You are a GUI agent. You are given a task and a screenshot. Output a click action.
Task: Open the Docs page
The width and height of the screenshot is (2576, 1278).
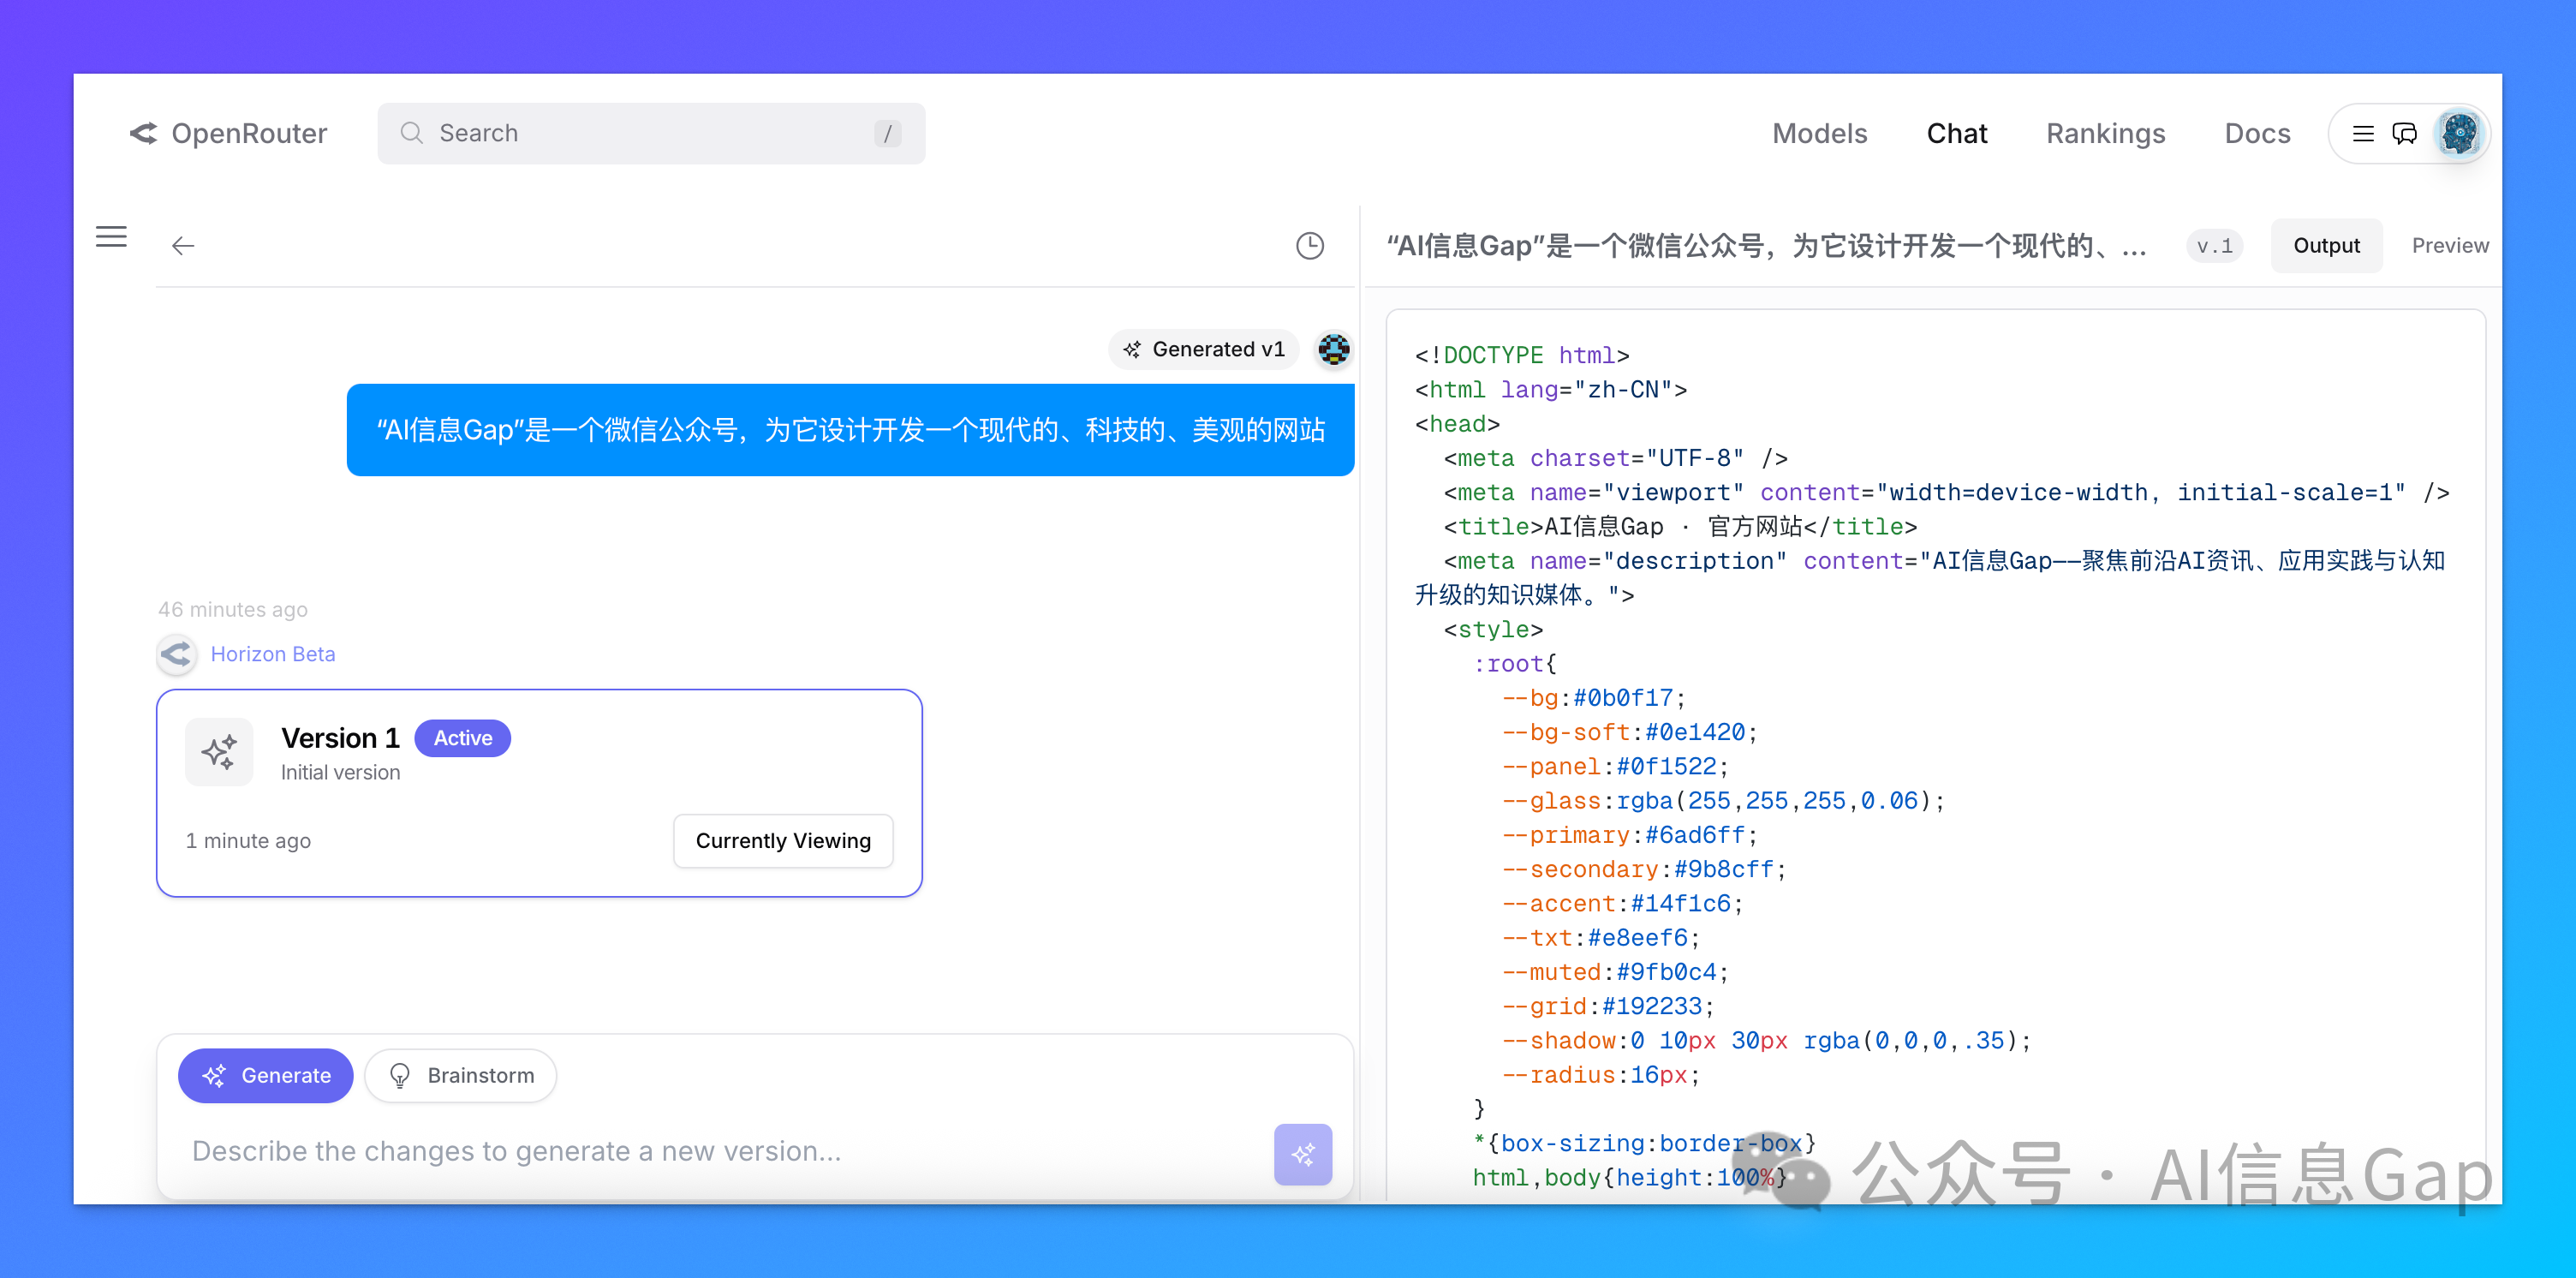(x=2258, y=133)
